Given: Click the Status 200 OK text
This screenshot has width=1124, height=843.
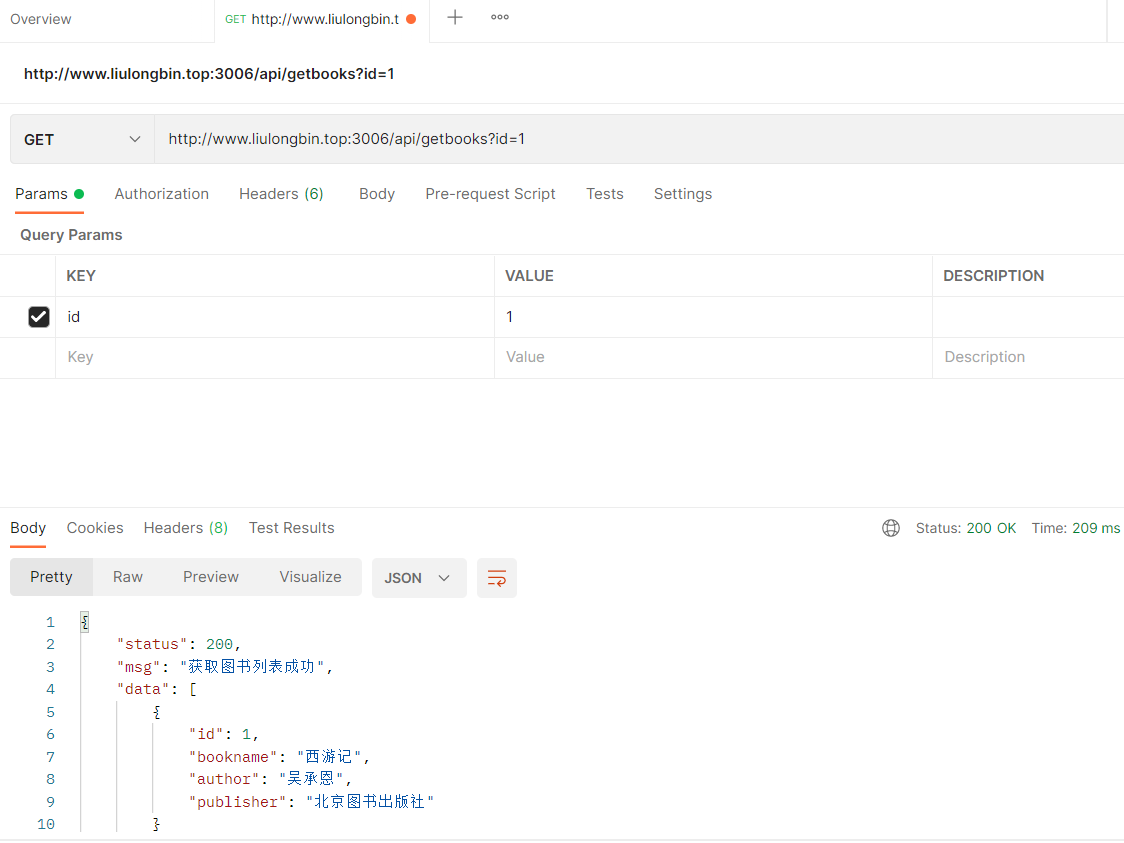Looking at the screenshot, I should (966, 528).
